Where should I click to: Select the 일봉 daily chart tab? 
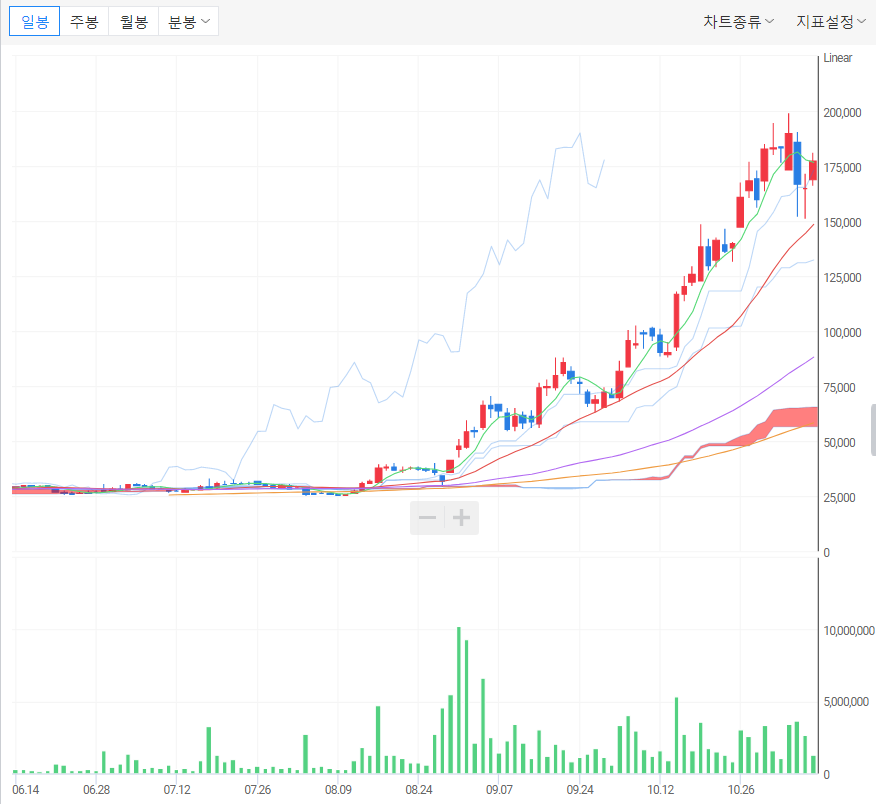(35, 22)
